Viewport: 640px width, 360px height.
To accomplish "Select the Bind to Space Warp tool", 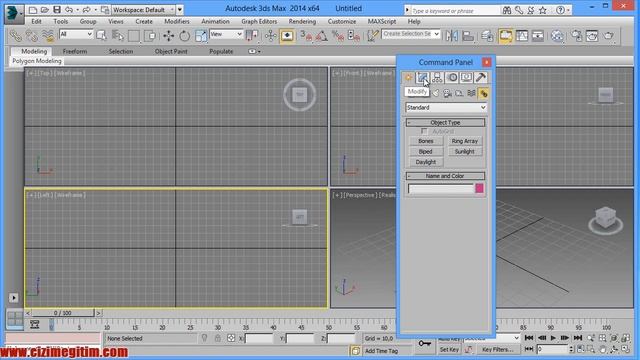I will tap(48, 36).
